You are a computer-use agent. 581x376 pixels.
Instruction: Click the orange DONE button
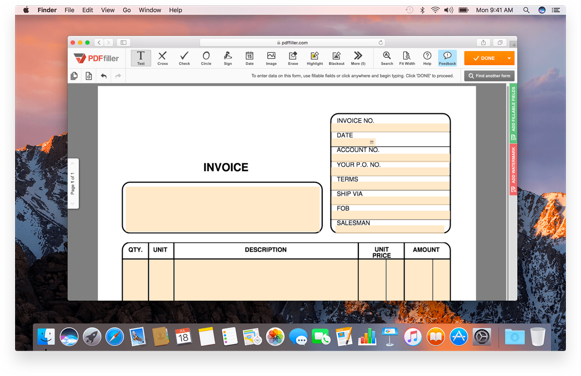[484, 58]
